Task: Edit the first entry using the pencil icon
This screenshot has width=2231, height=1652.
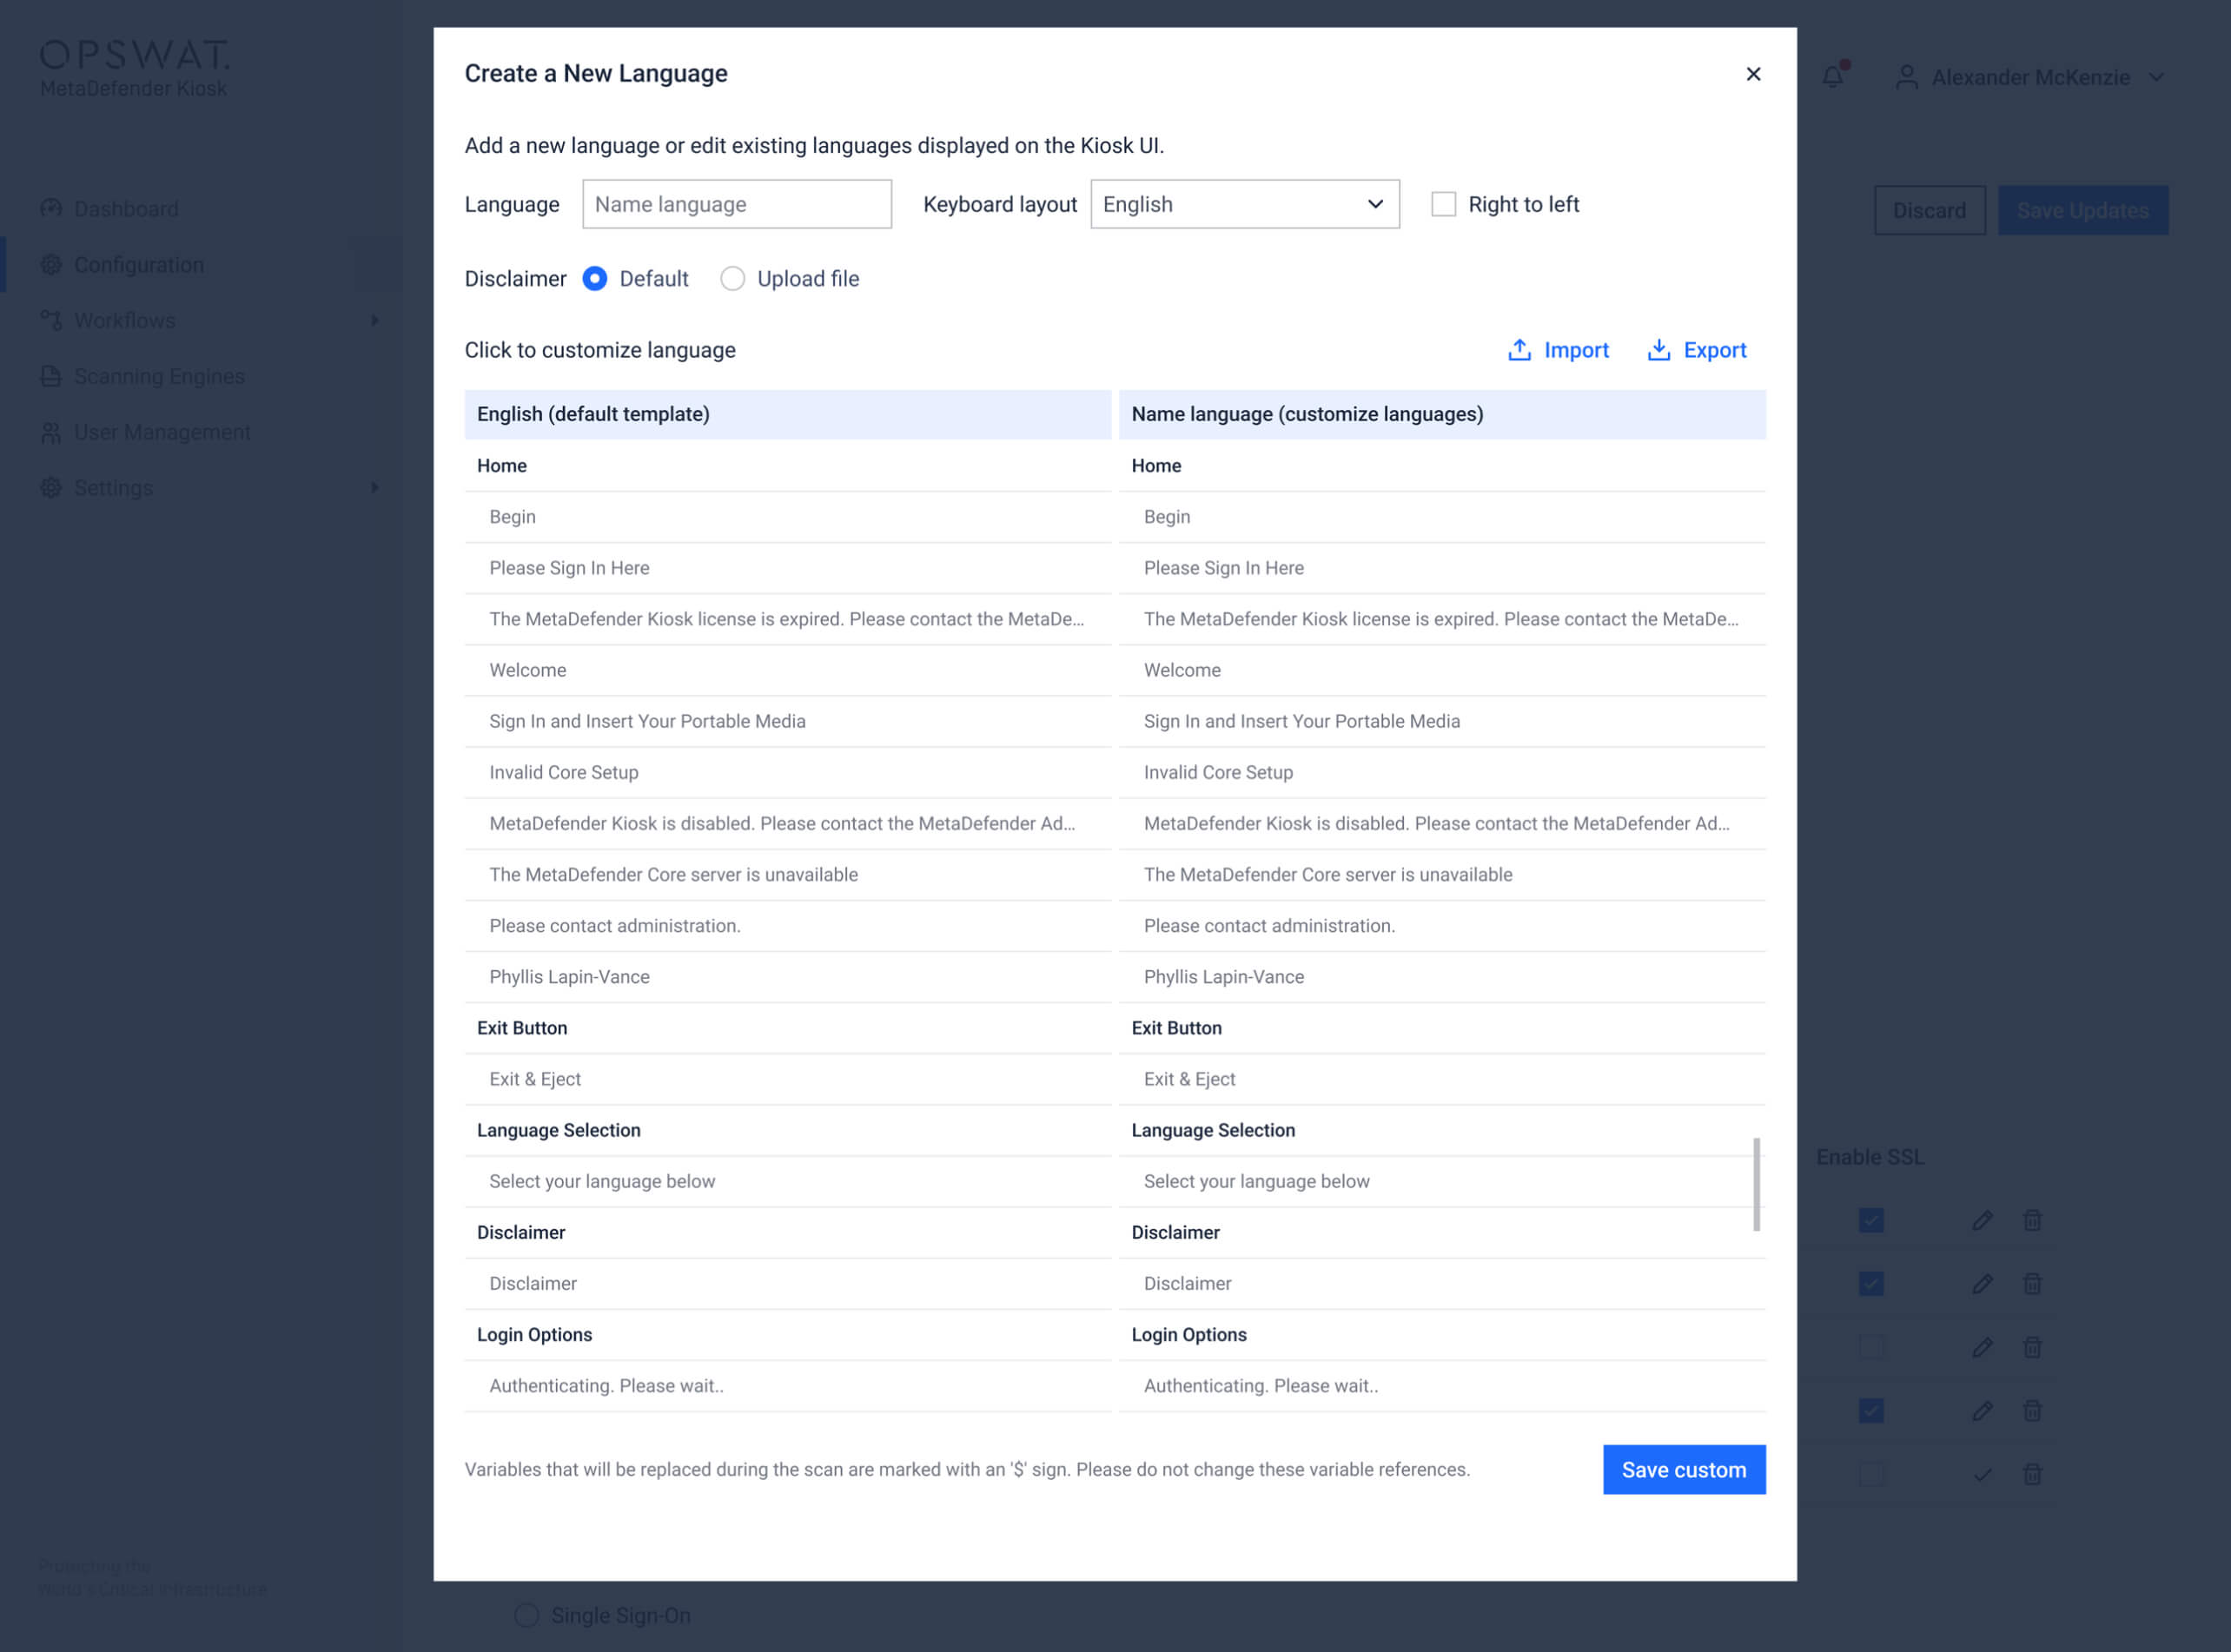Action: pyautogui.click(x=1982, y=1220)
